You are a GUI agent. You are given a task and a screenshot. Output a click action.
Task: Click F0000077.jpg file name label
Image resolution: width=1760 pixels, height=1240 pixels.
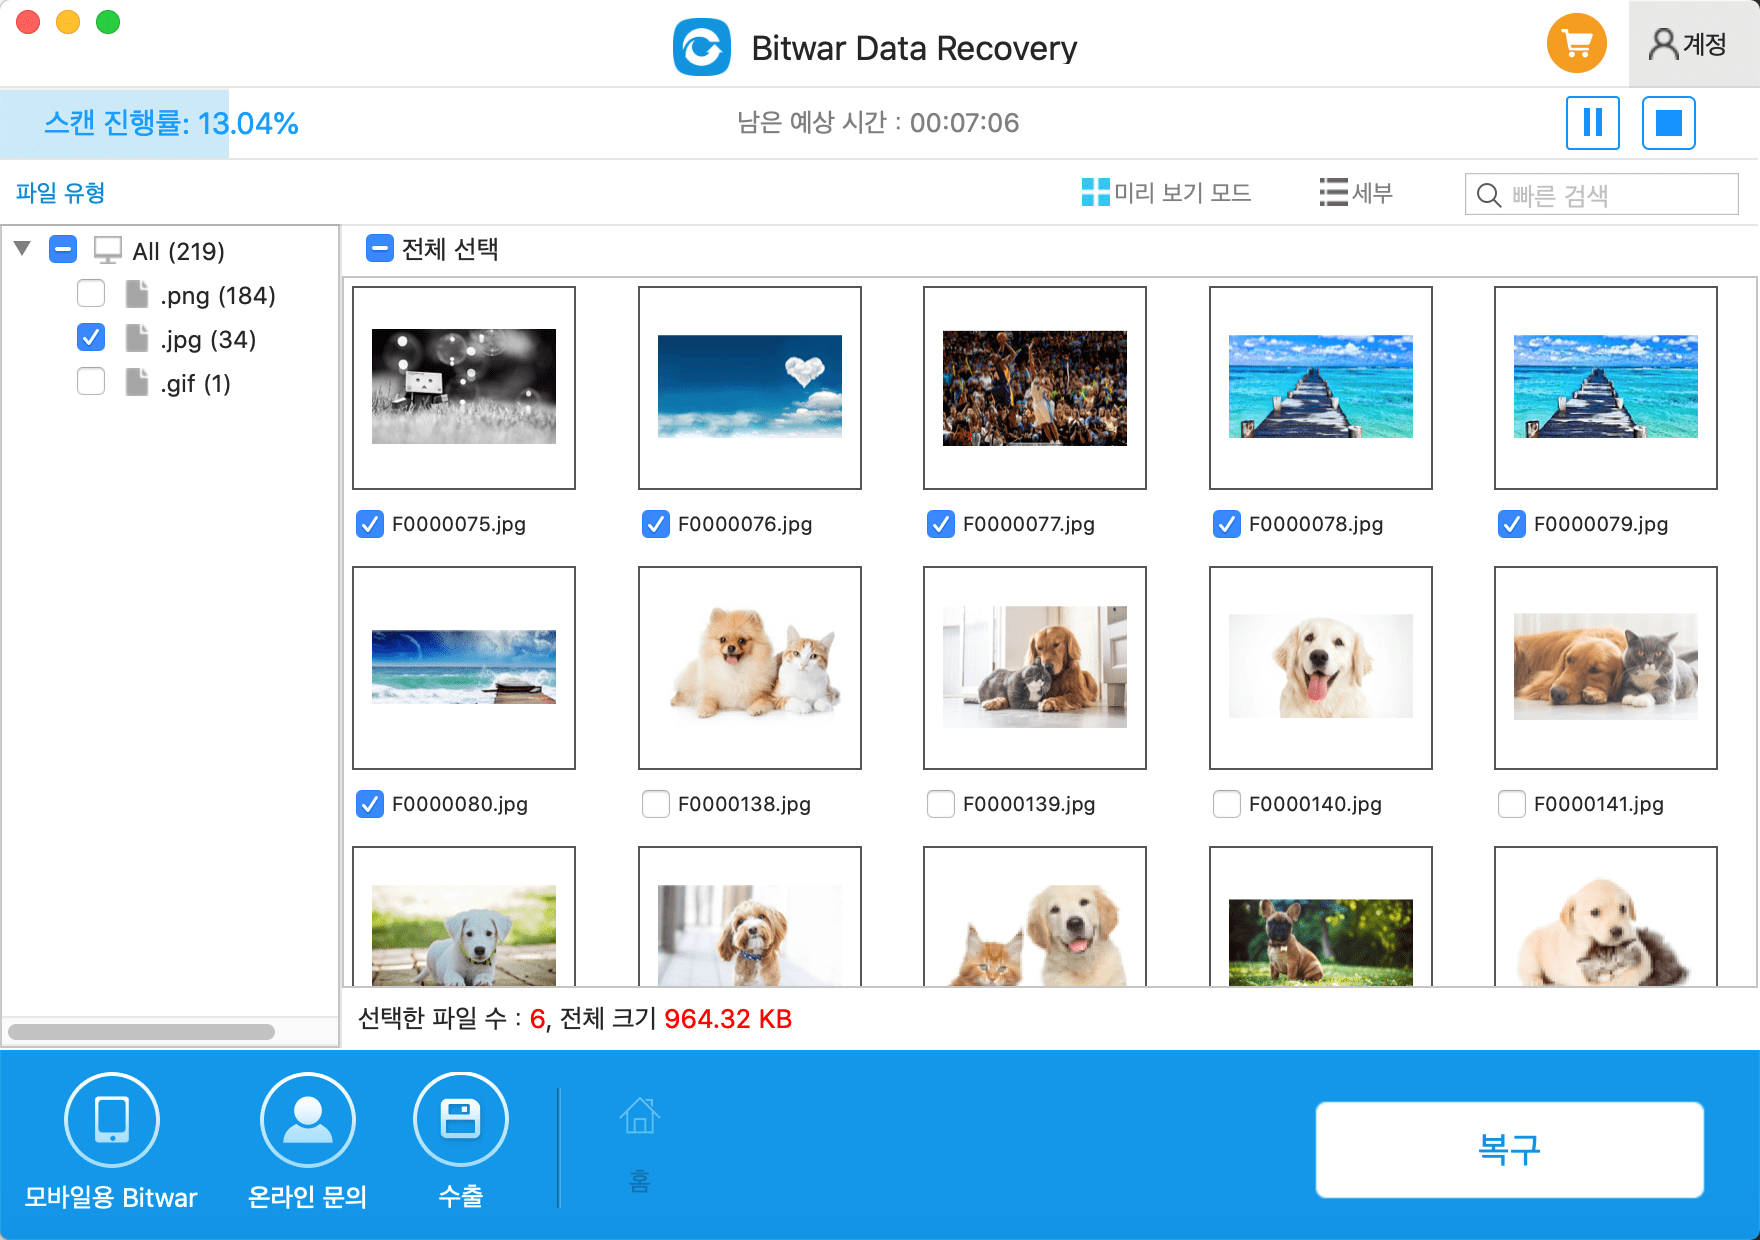click(1029, 524)
